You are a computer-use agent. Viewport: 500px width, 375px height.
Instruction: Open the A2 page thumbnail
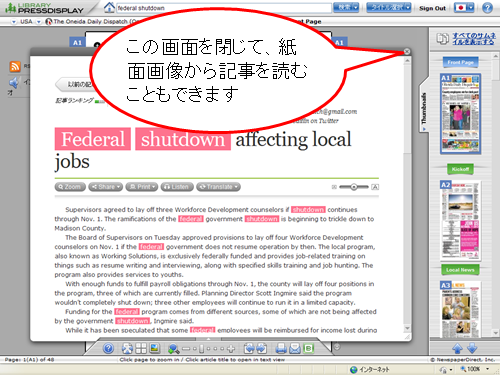460,221
